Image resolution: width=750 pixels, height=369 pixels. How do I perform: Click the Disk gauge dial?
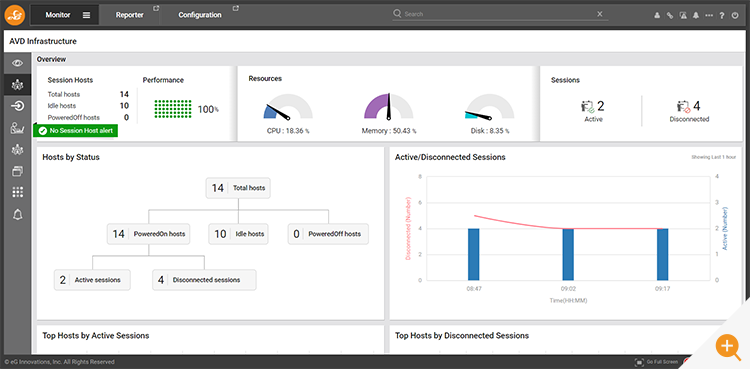coord(489,107)
